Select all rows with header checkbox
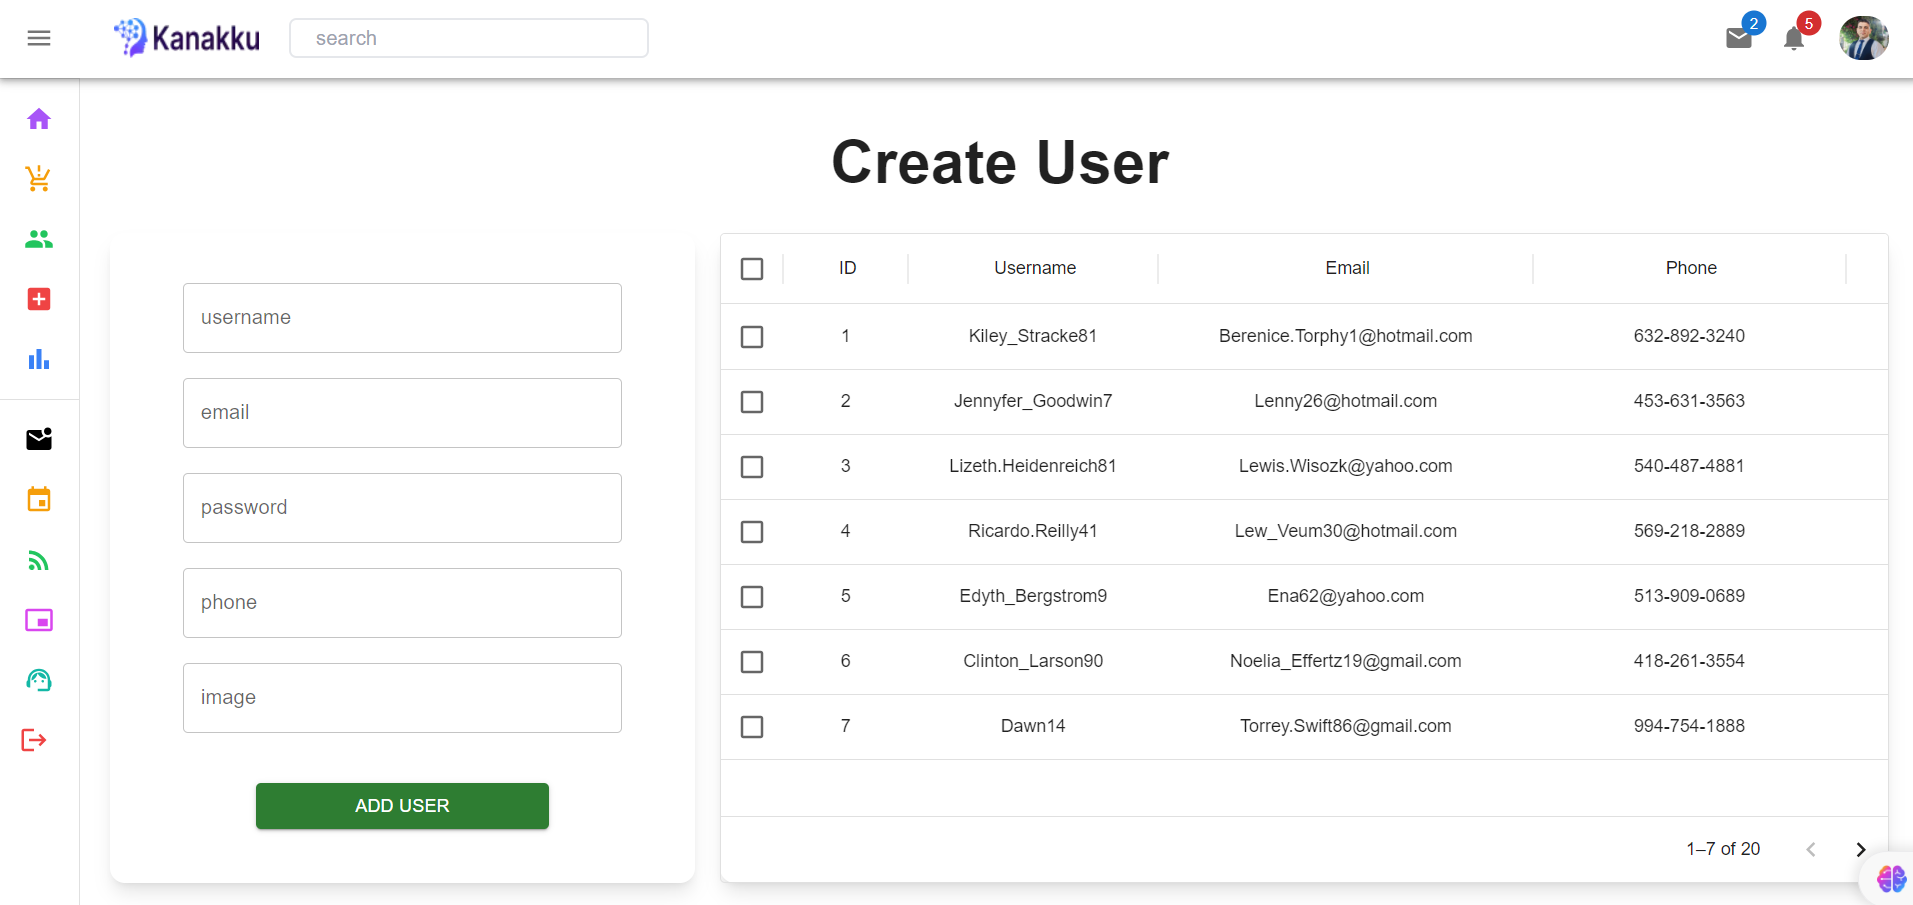Screen dimensions: 1913x905 point(752,269)
